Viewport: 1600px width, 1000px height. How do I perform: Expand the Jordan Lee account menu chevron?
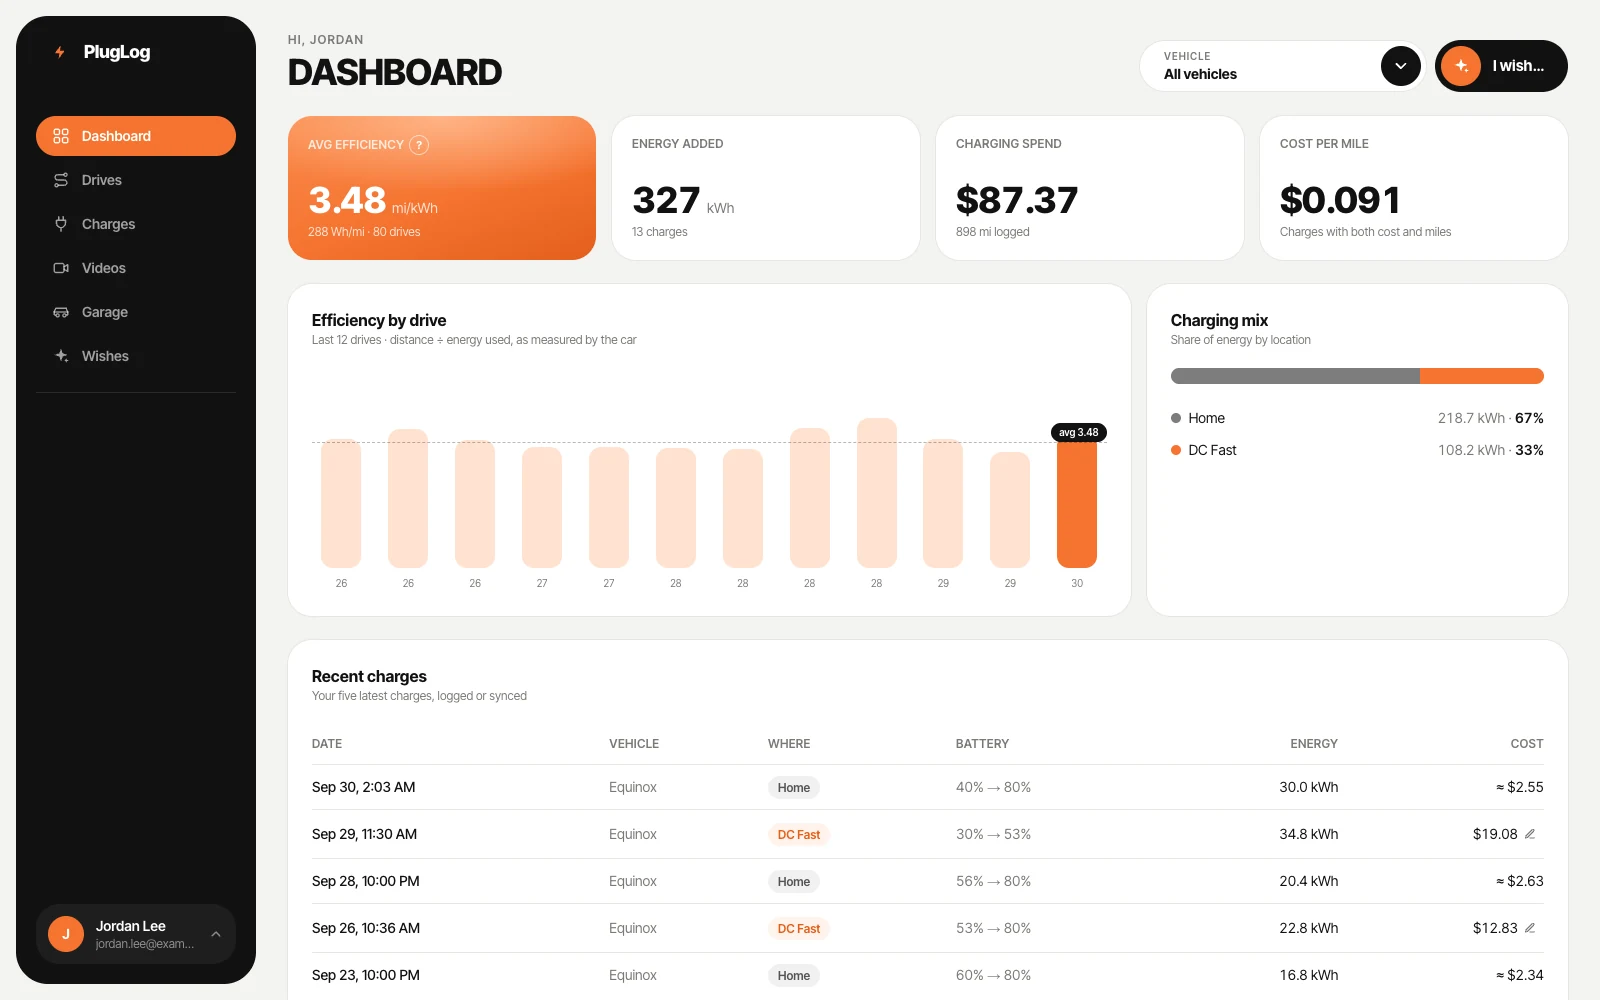tap(216, 934)
